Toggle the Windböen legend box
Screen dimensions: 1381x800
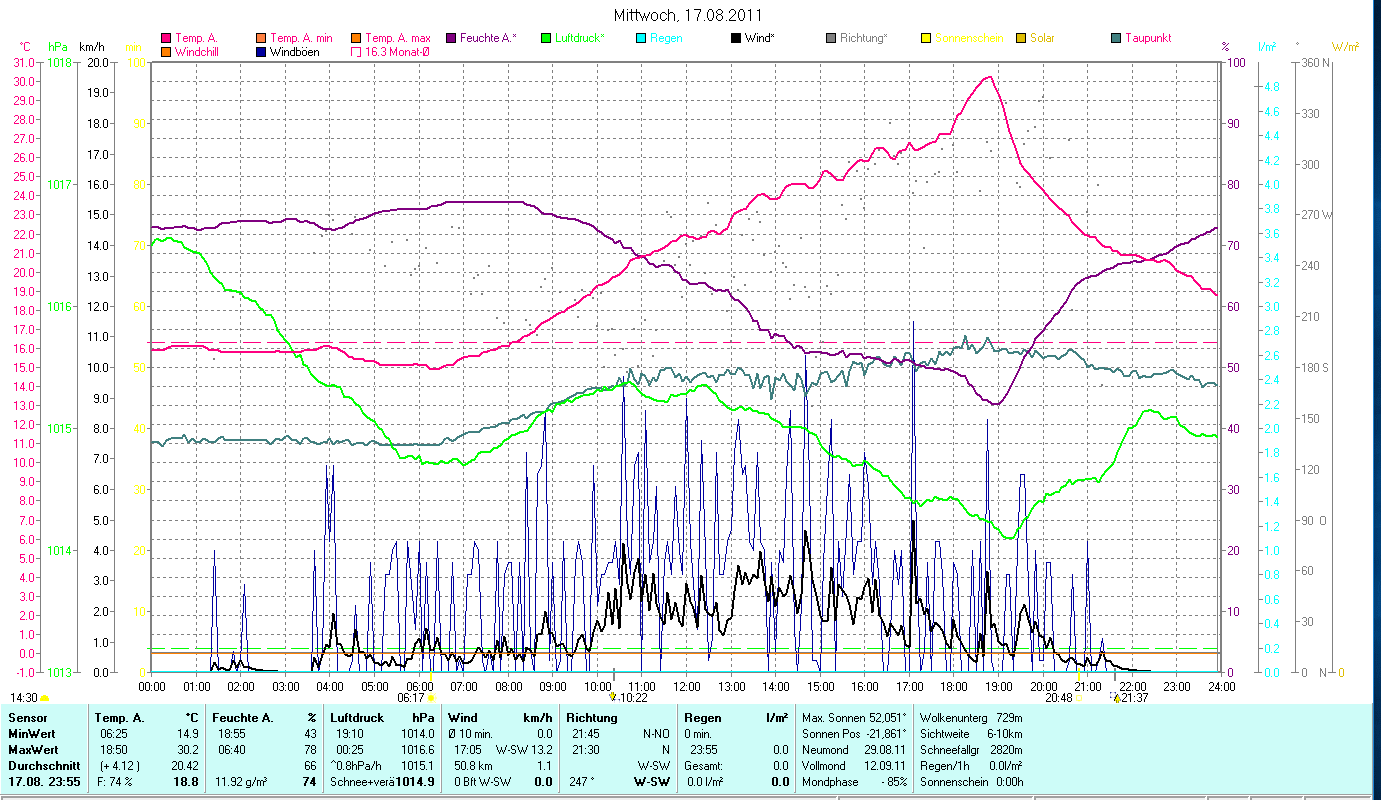click(262, 51)
